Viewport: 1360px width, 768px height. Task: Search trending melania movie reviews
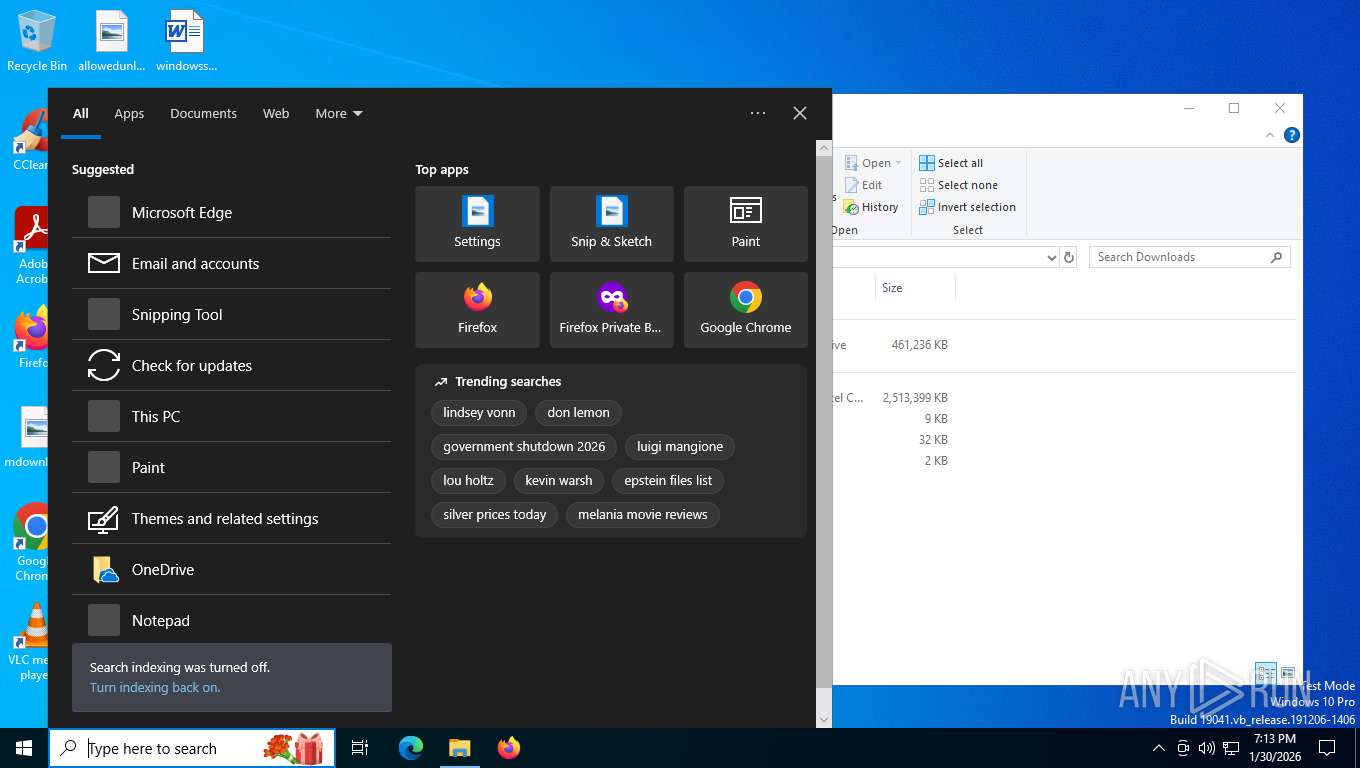pos(643,514)
